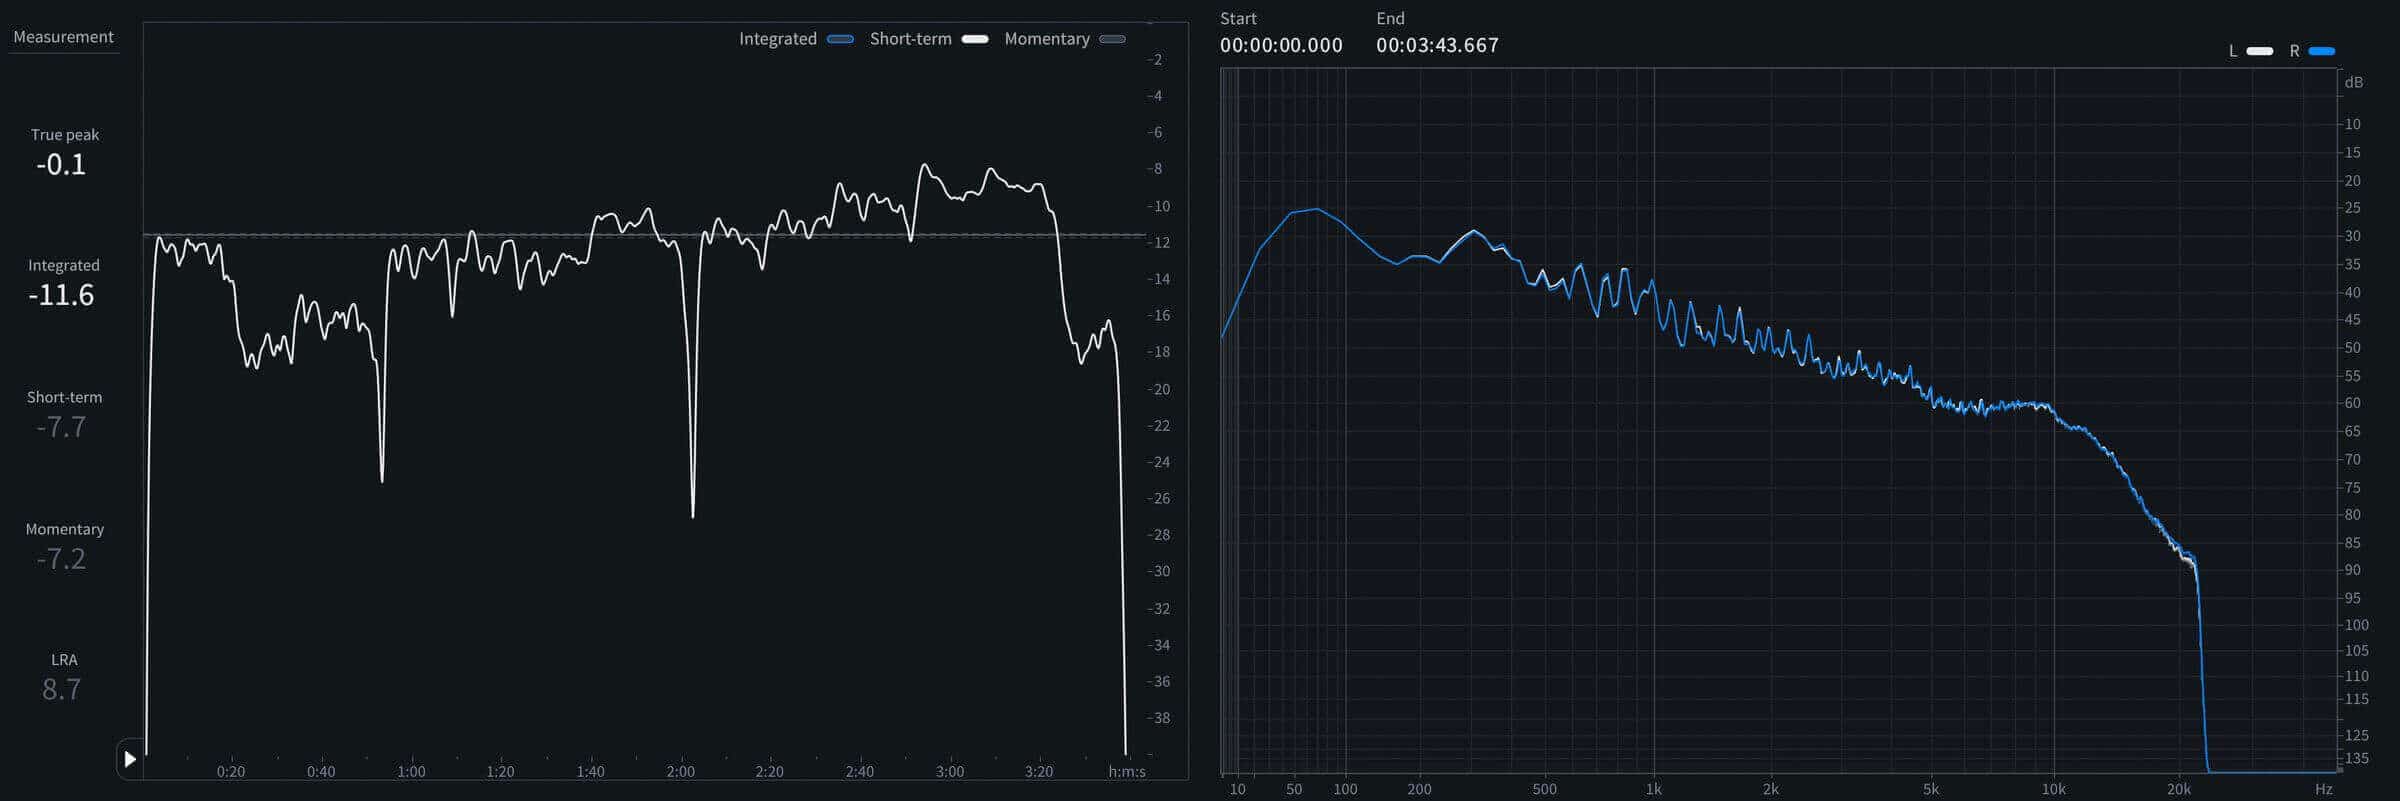Image resolution: width=2400 pixels, height=801 pixels.
Task: Click the Integrated loudness value -11.6
Action: click(x=61, y=295)
